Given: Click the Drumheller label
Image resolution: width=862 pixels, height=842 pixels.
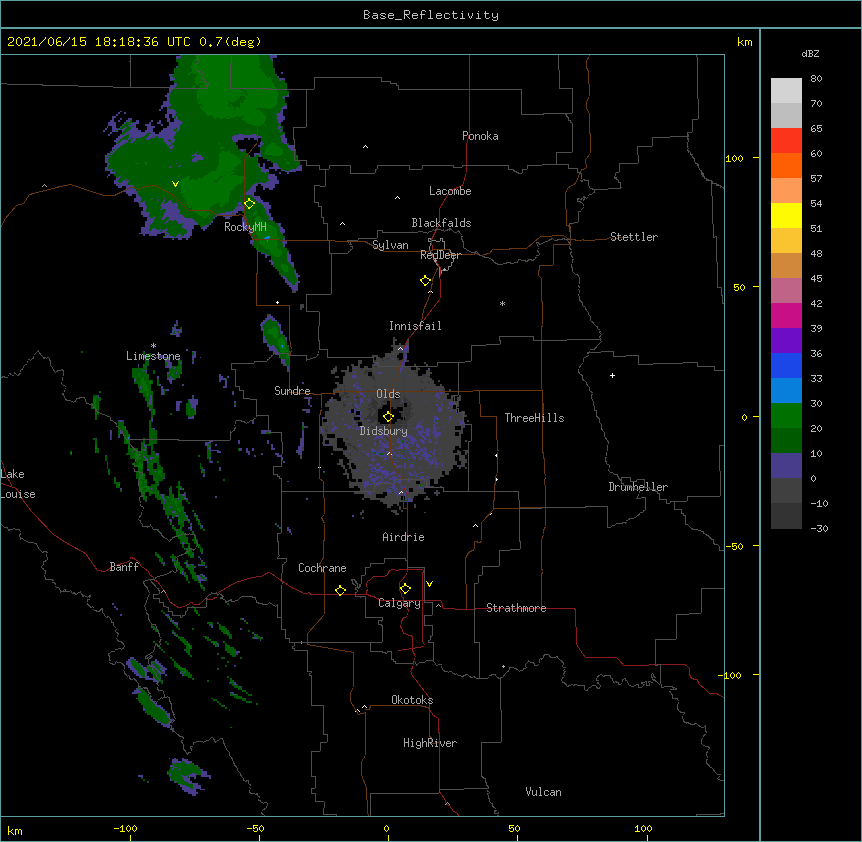Looking at the screenshot, I should pos(638,487).
